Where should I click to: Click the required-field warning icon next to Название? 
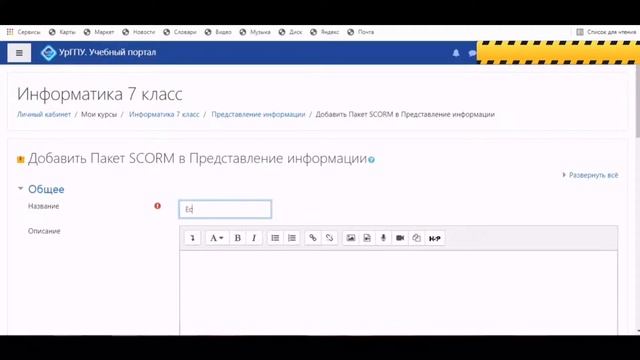pyautogui.click(x=158, y=206)
